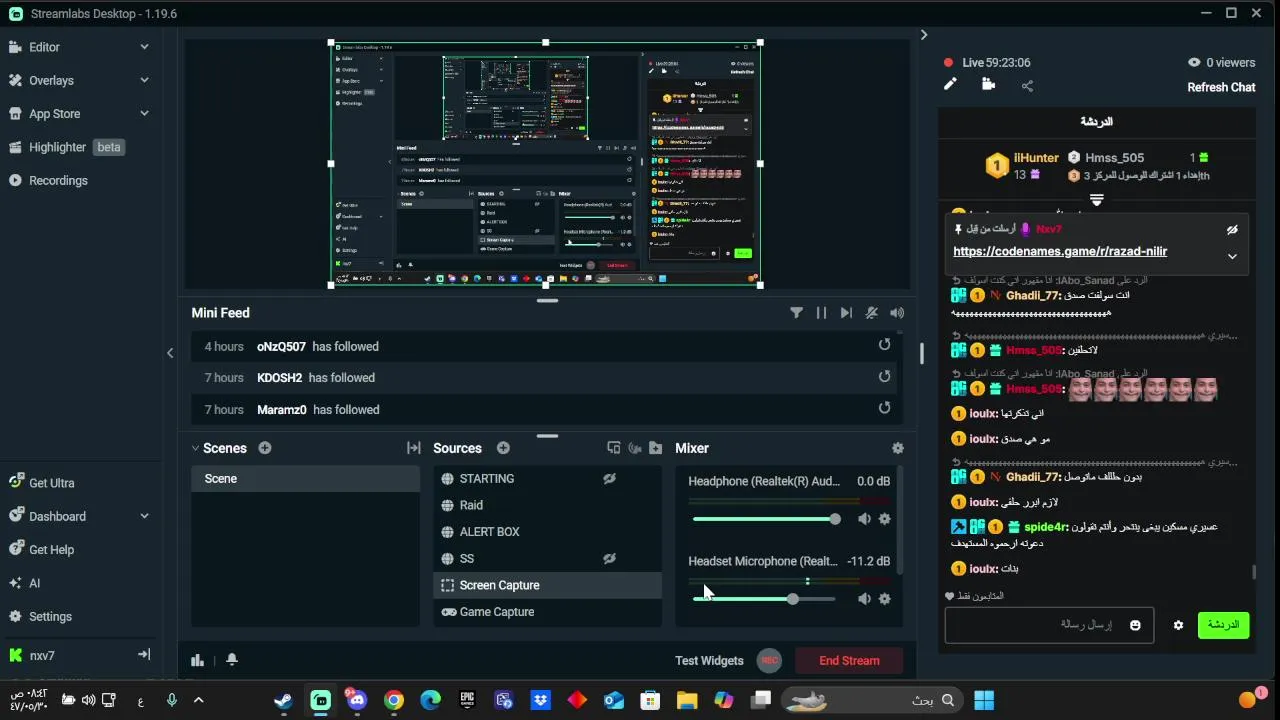Mute the Headphone audio source

pyautogui.click(x=864, y=519)
